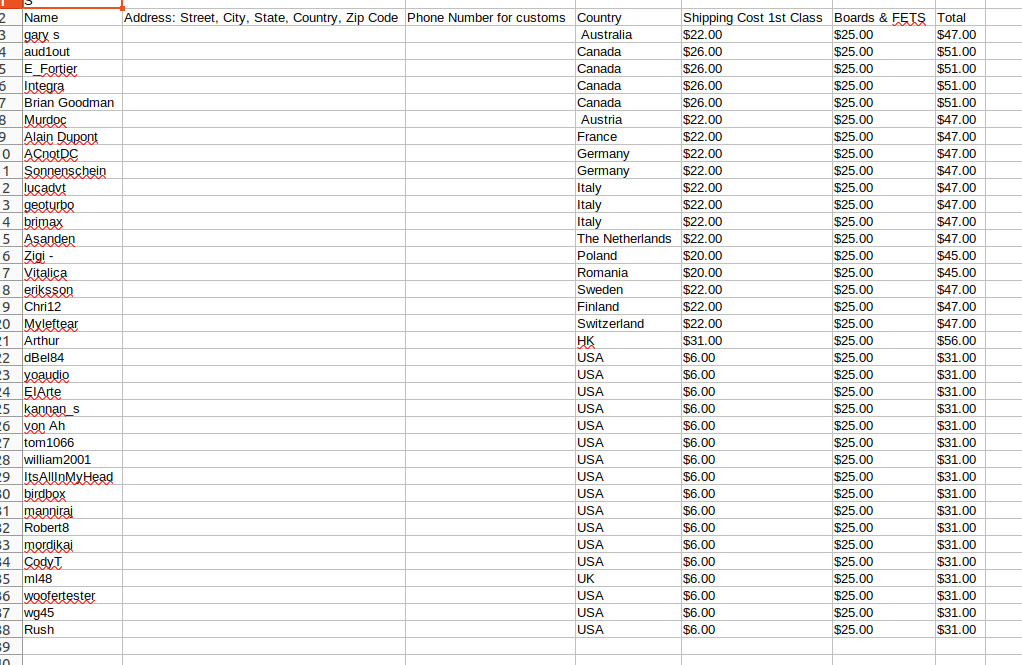Click the geoturbo cell
The height and width of the screenshot is (665, 1022).
[x=72, y=205]
